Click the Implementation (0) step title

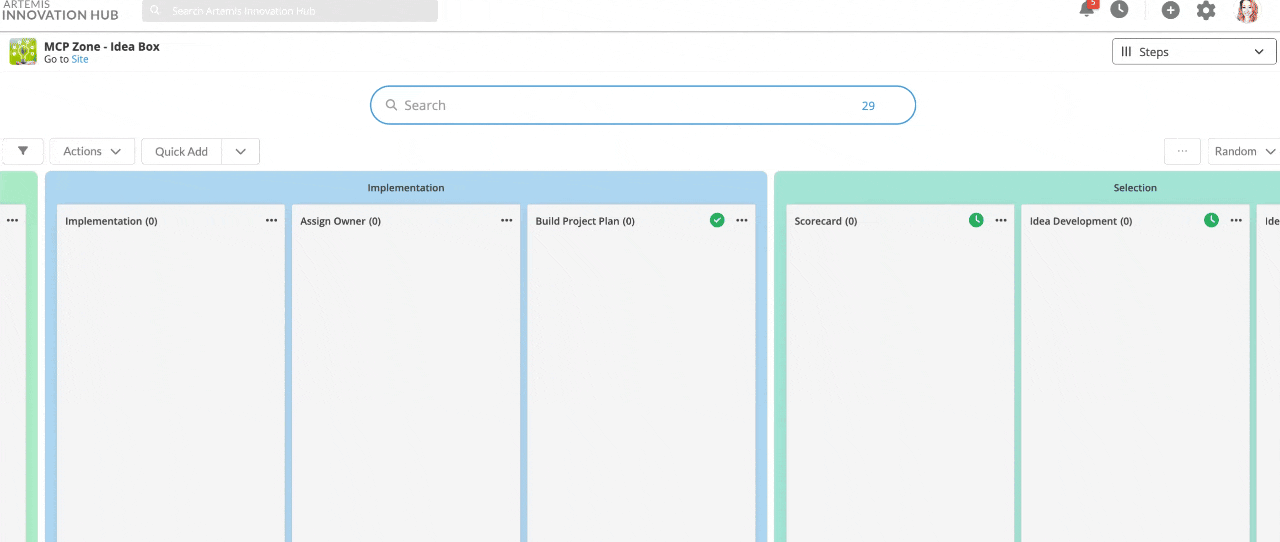111,221
